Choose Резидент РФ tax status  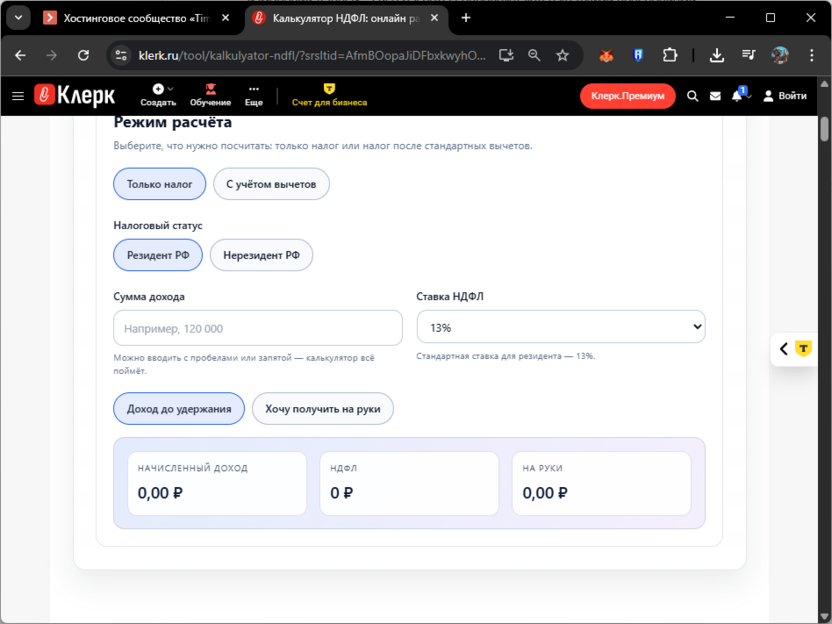[158, 255]
